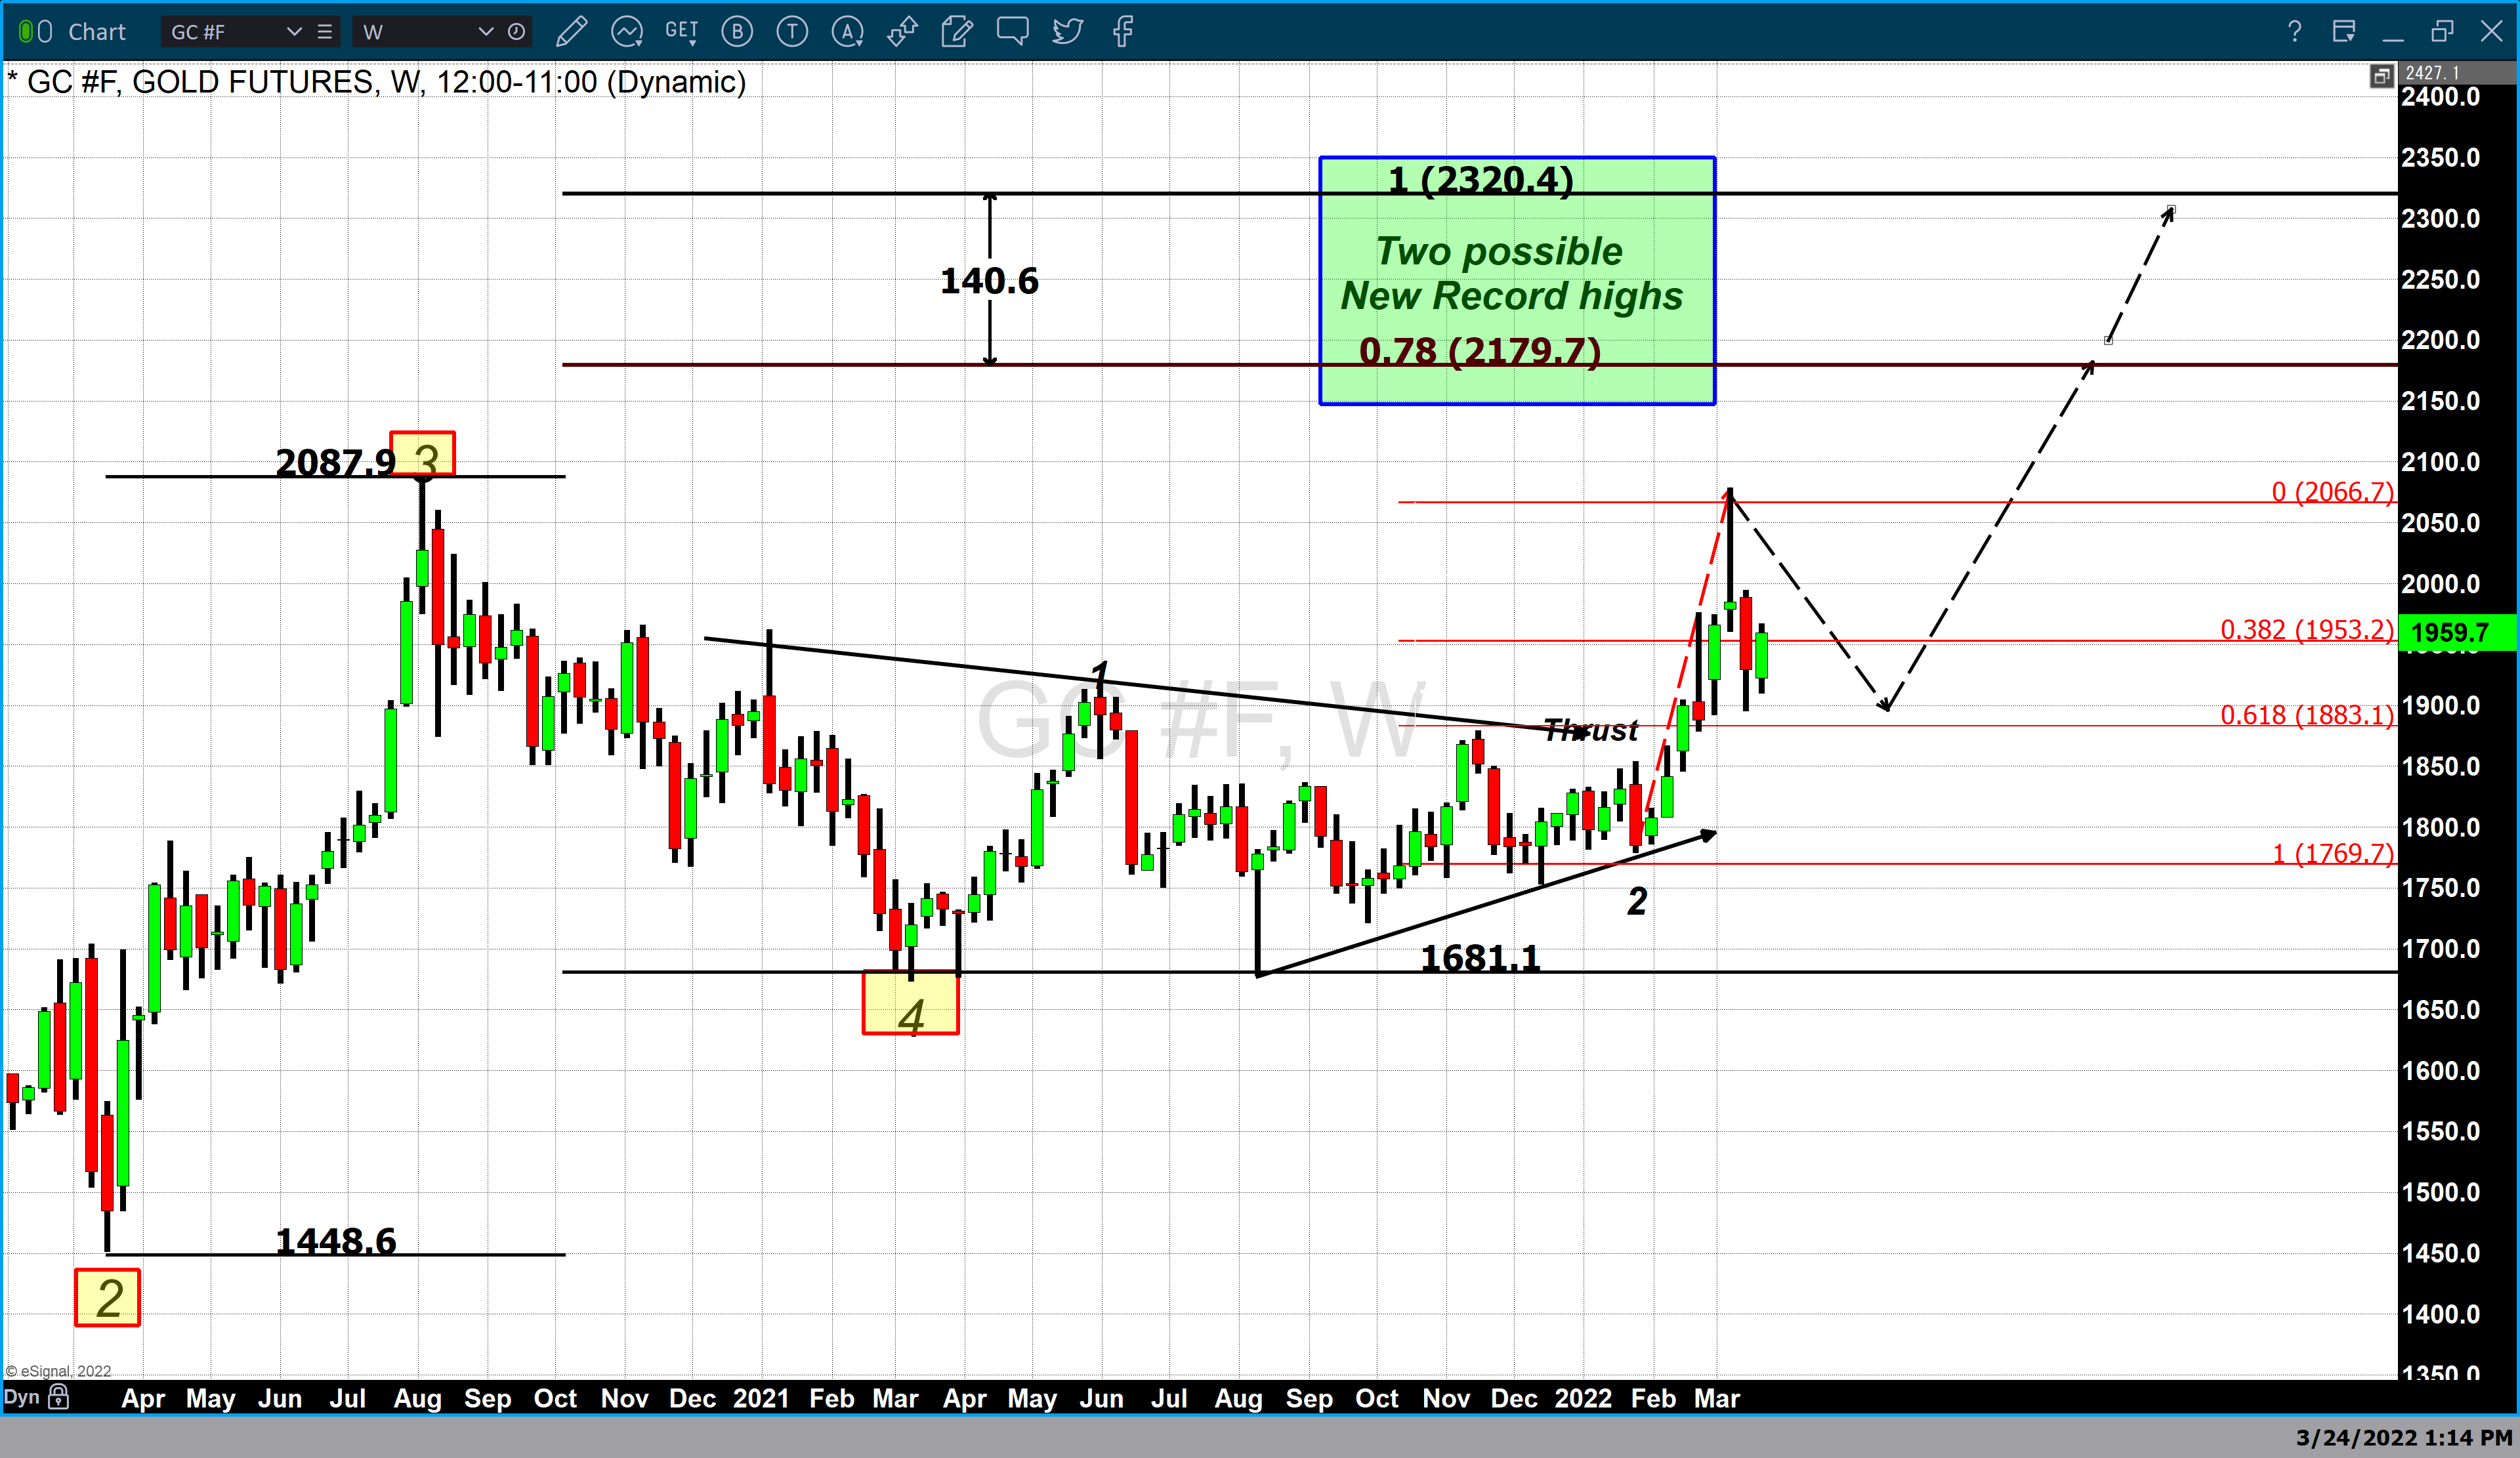
Task: Open the studies chart-line icon menu
Action: 627,32
